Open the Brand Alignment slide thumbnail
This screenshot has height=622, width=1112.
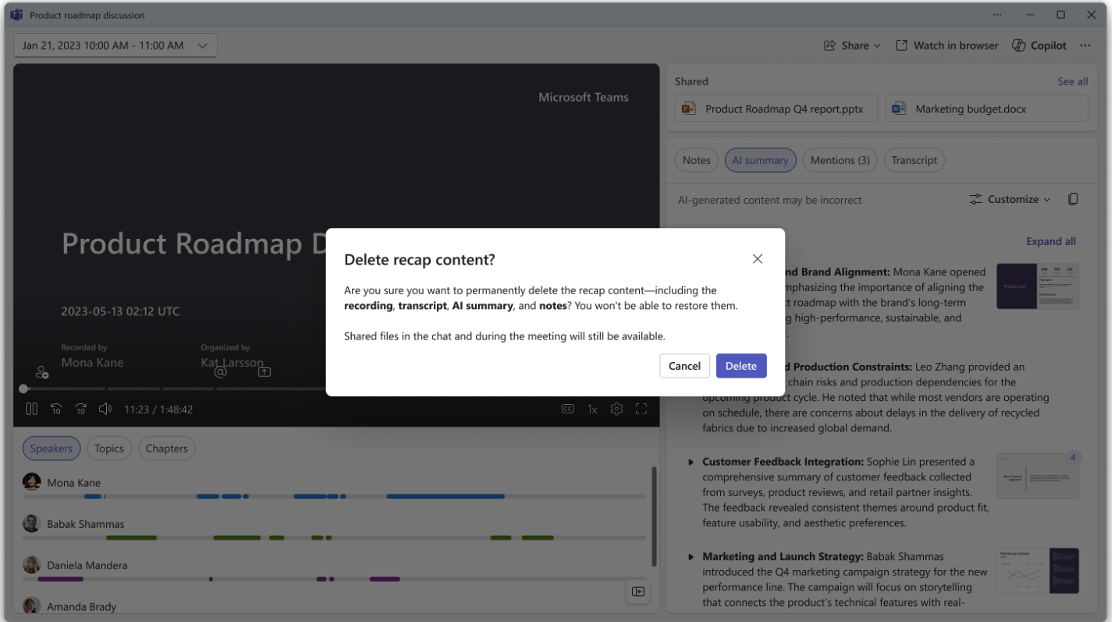1038,286
